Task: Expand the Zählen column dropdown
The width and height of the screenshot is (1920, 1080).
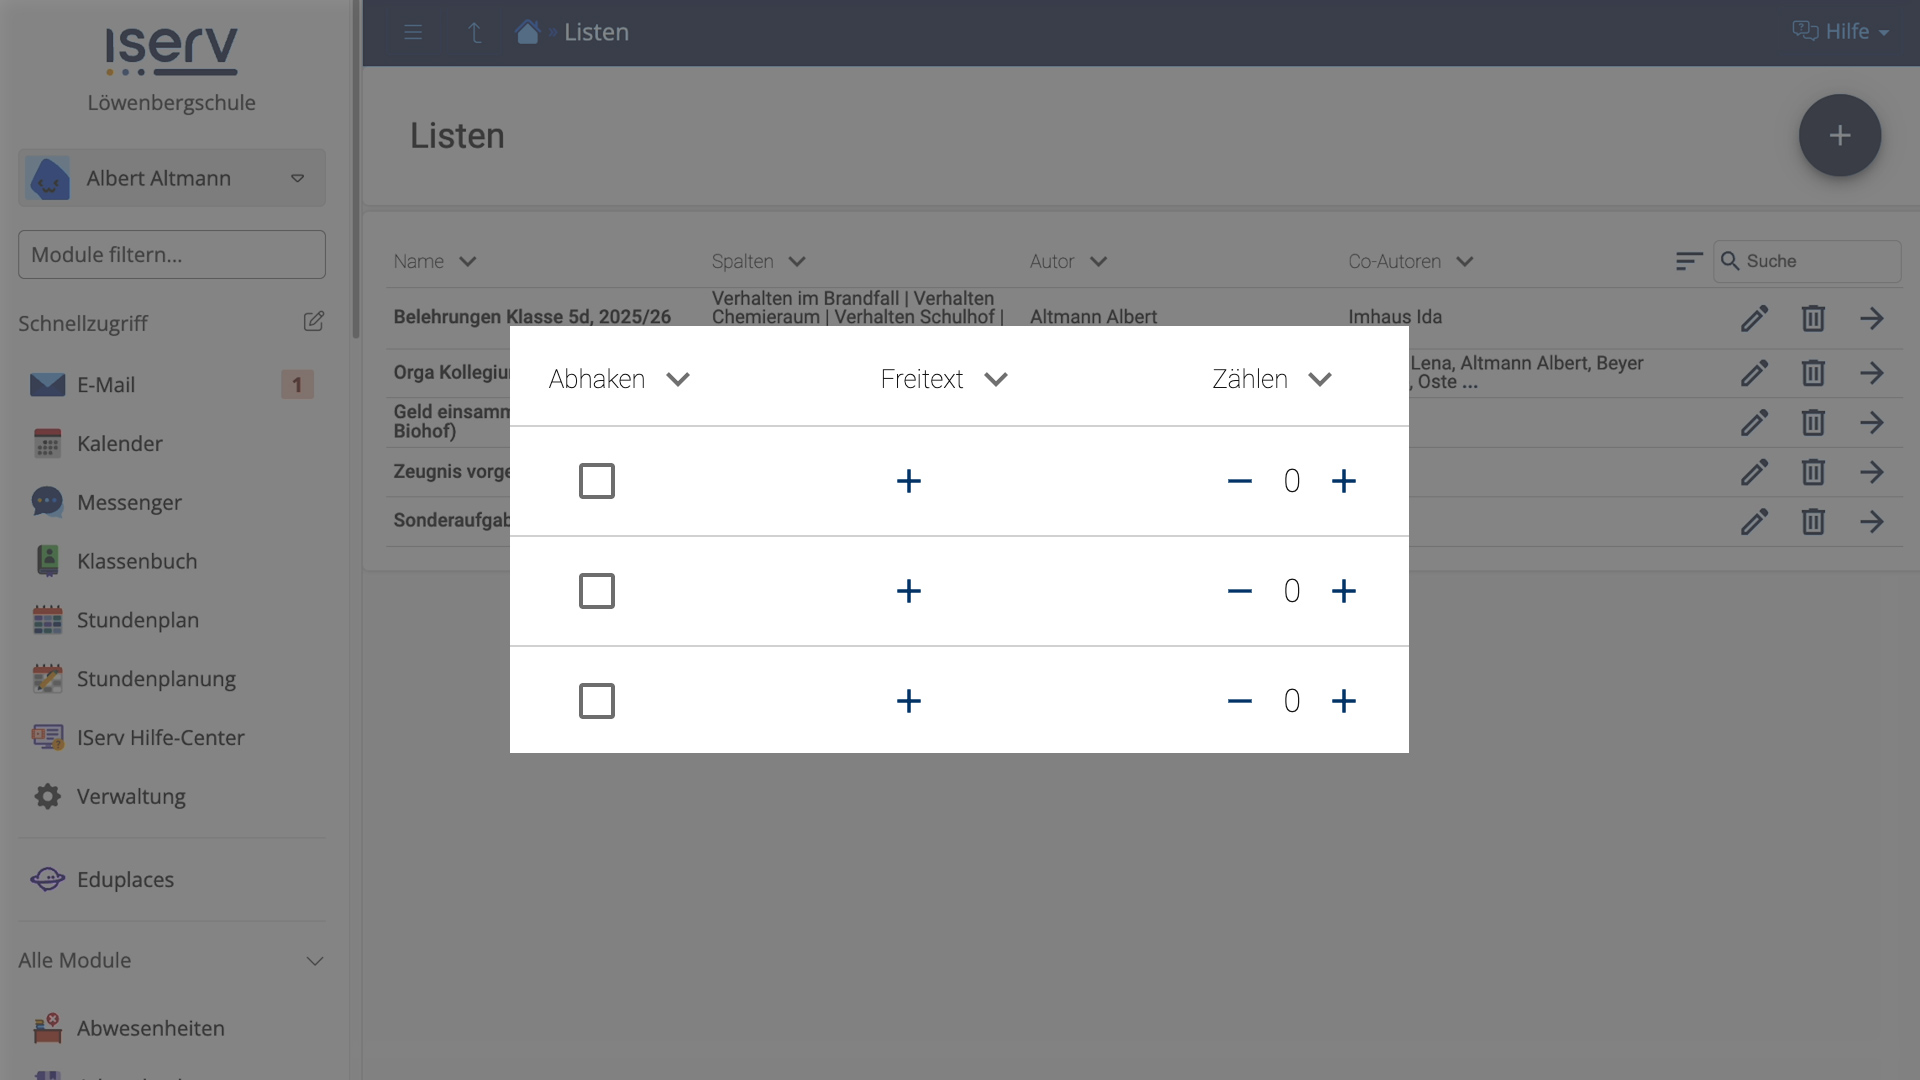Action: 1320,380
